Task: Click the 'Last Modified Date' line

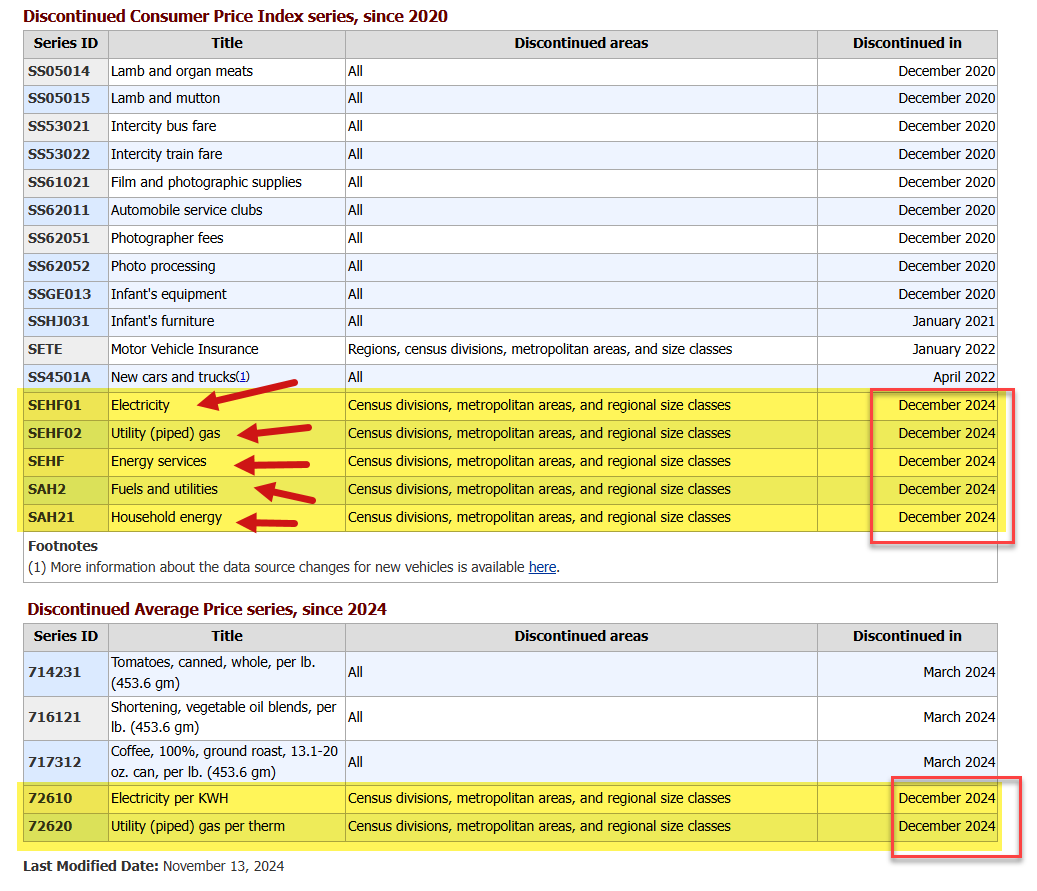Action: coord(153,866)
